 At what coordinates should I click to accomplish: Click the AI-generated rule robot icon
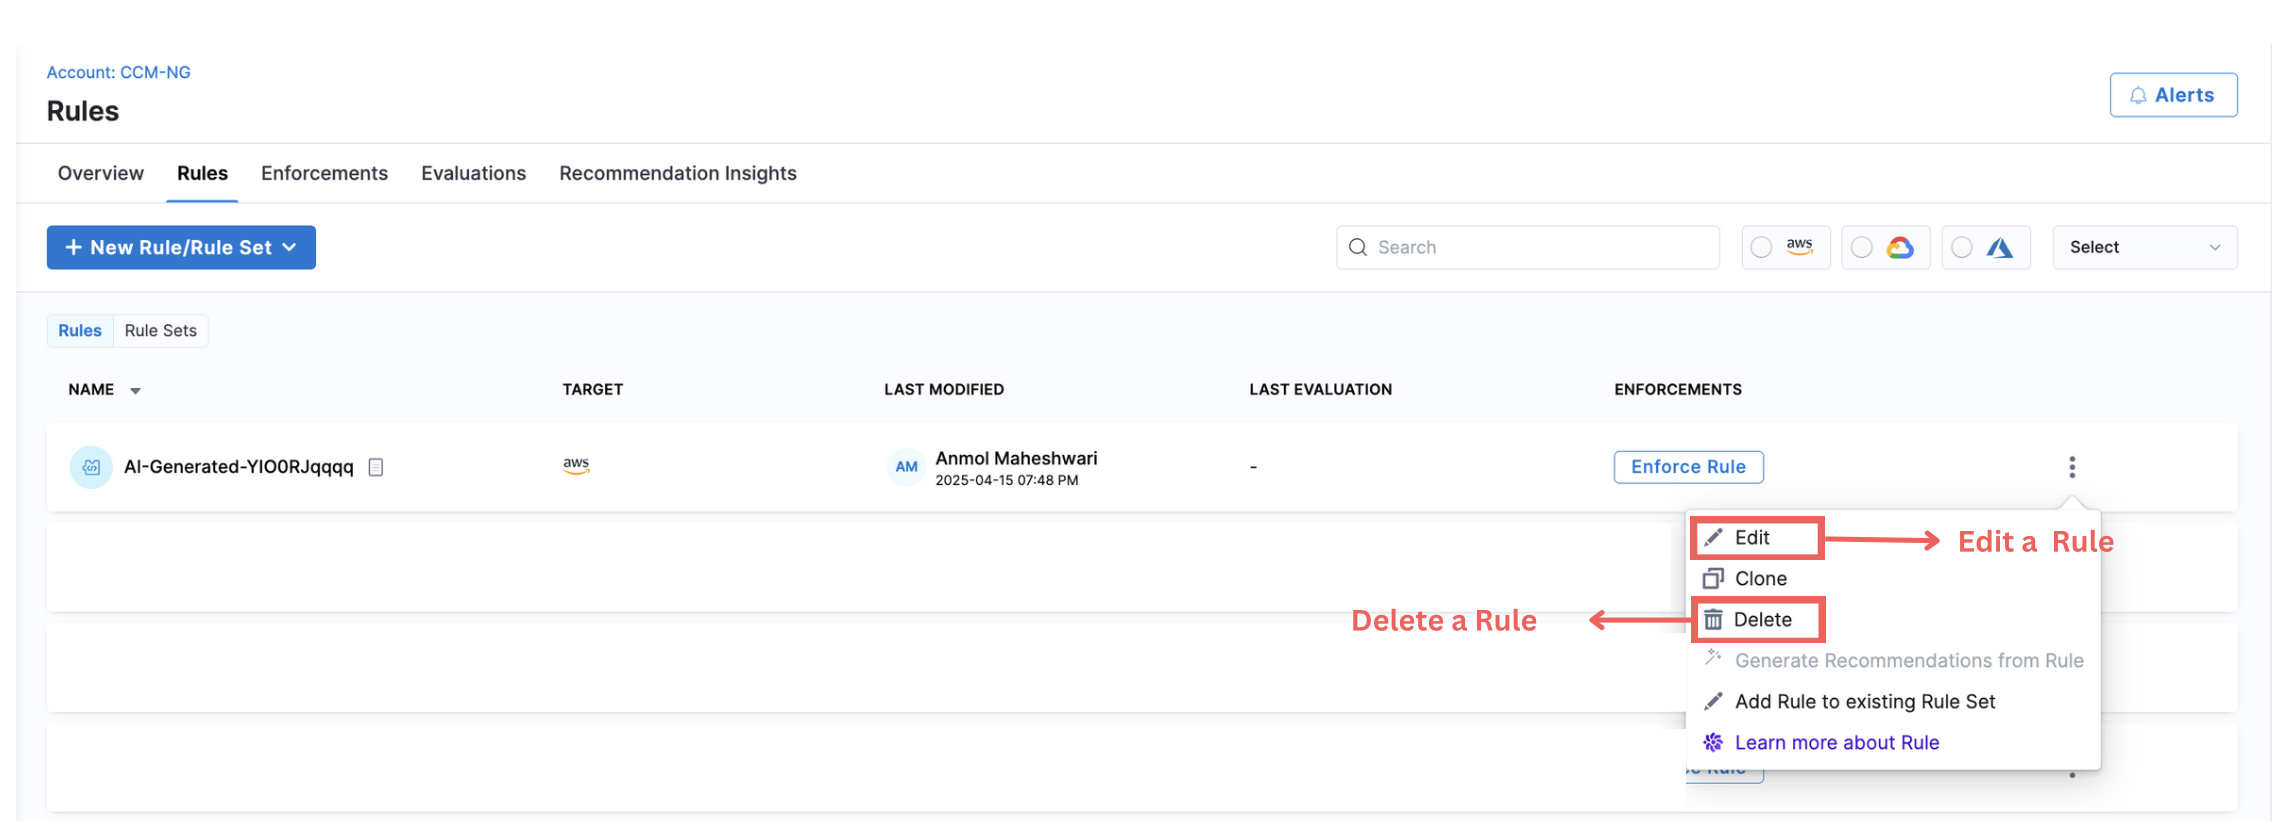tap(91, 467)
